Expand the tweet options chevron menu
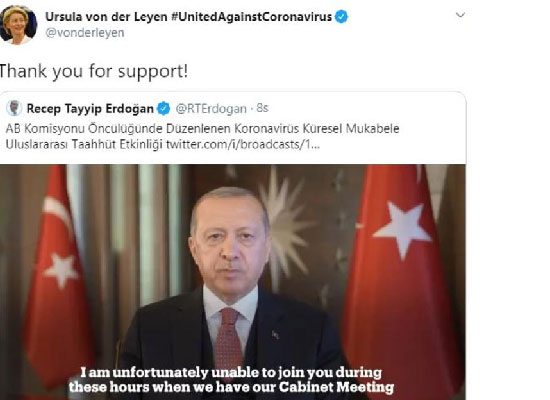This screenshot has width=550, height=400. click(460, 15)
